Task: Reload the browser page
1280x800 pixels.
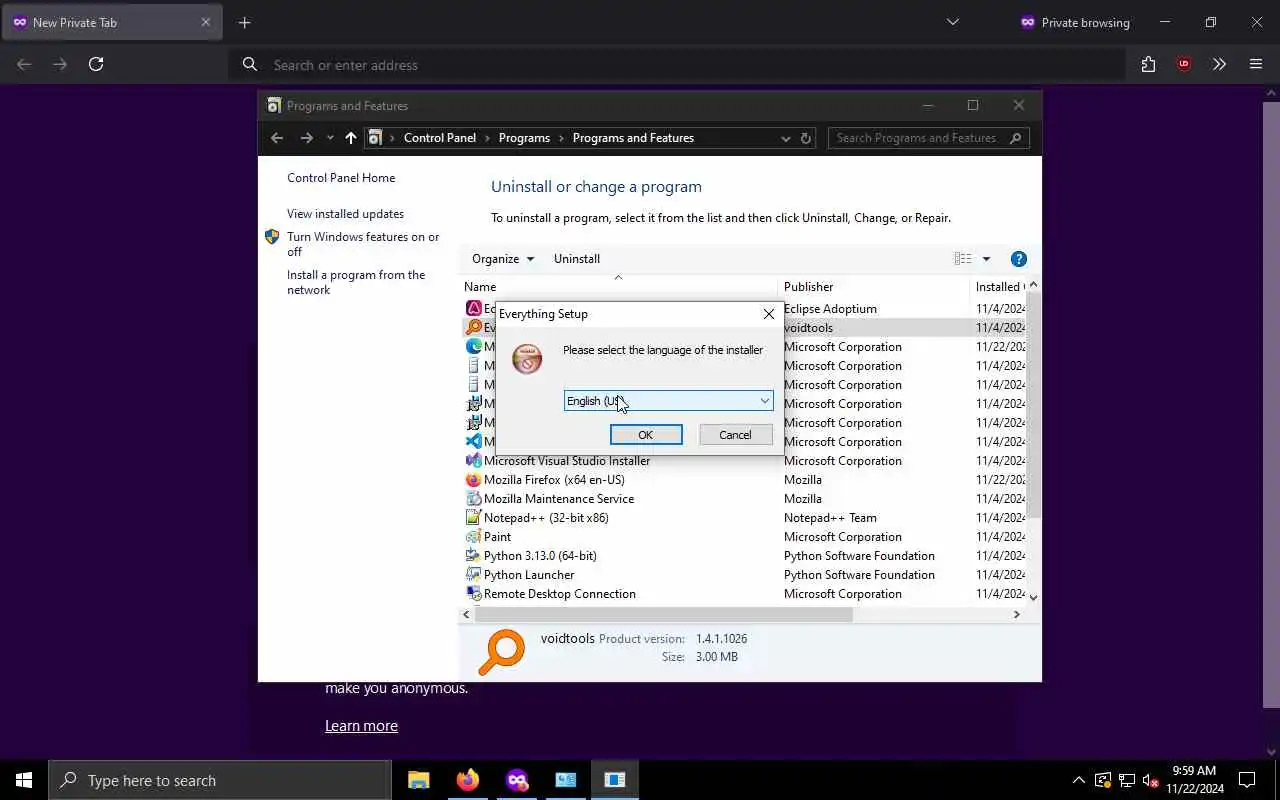Action: [x=96, y=64]
